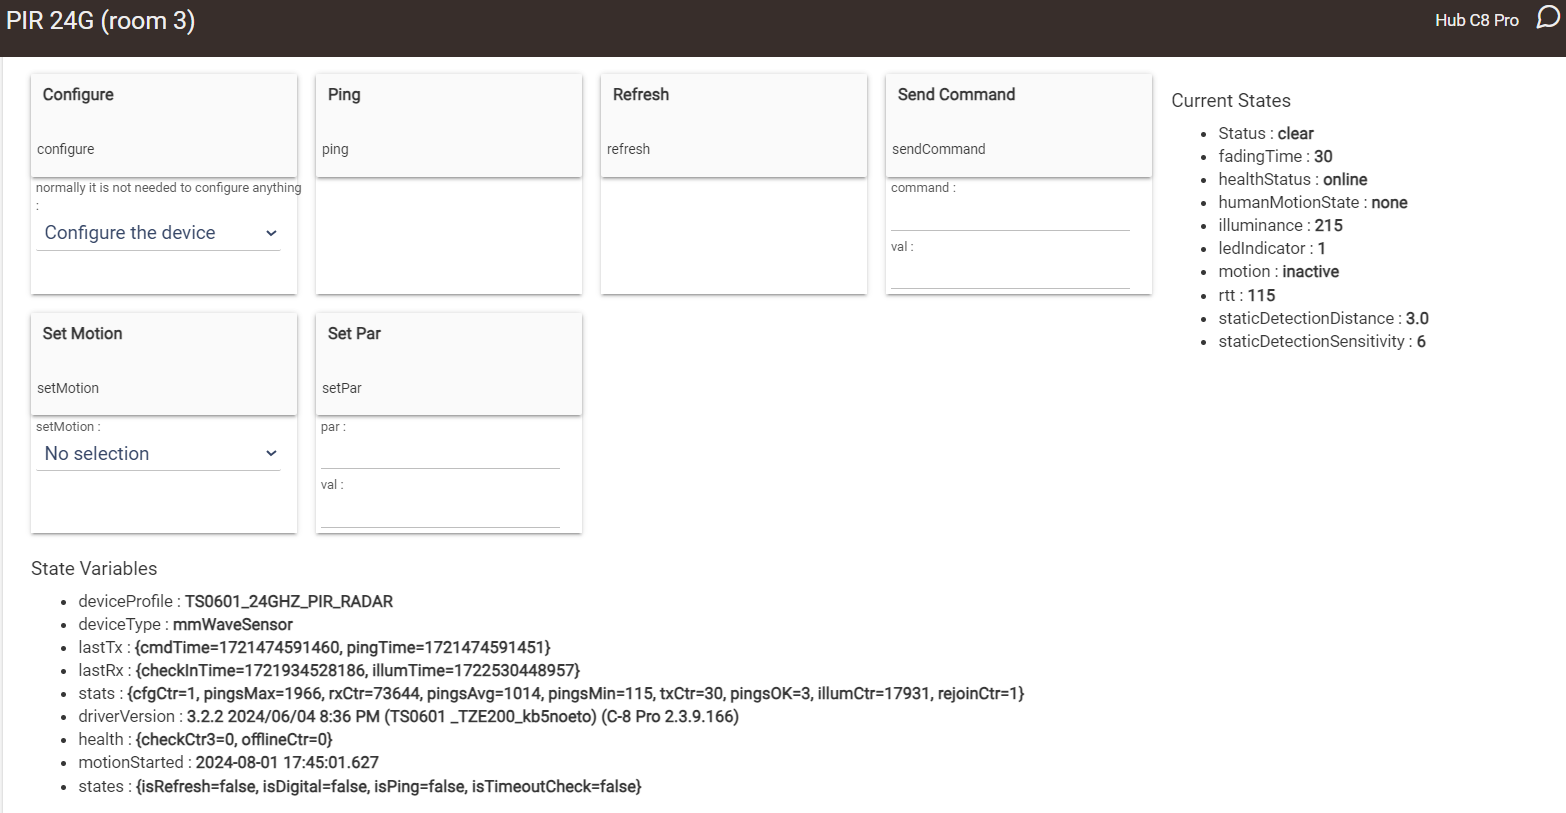The height and width of the screenshot is (813, 1566).
Task: Select the 'staticDetectionDistance : 3.0' entry
Action: [1323, 318]
